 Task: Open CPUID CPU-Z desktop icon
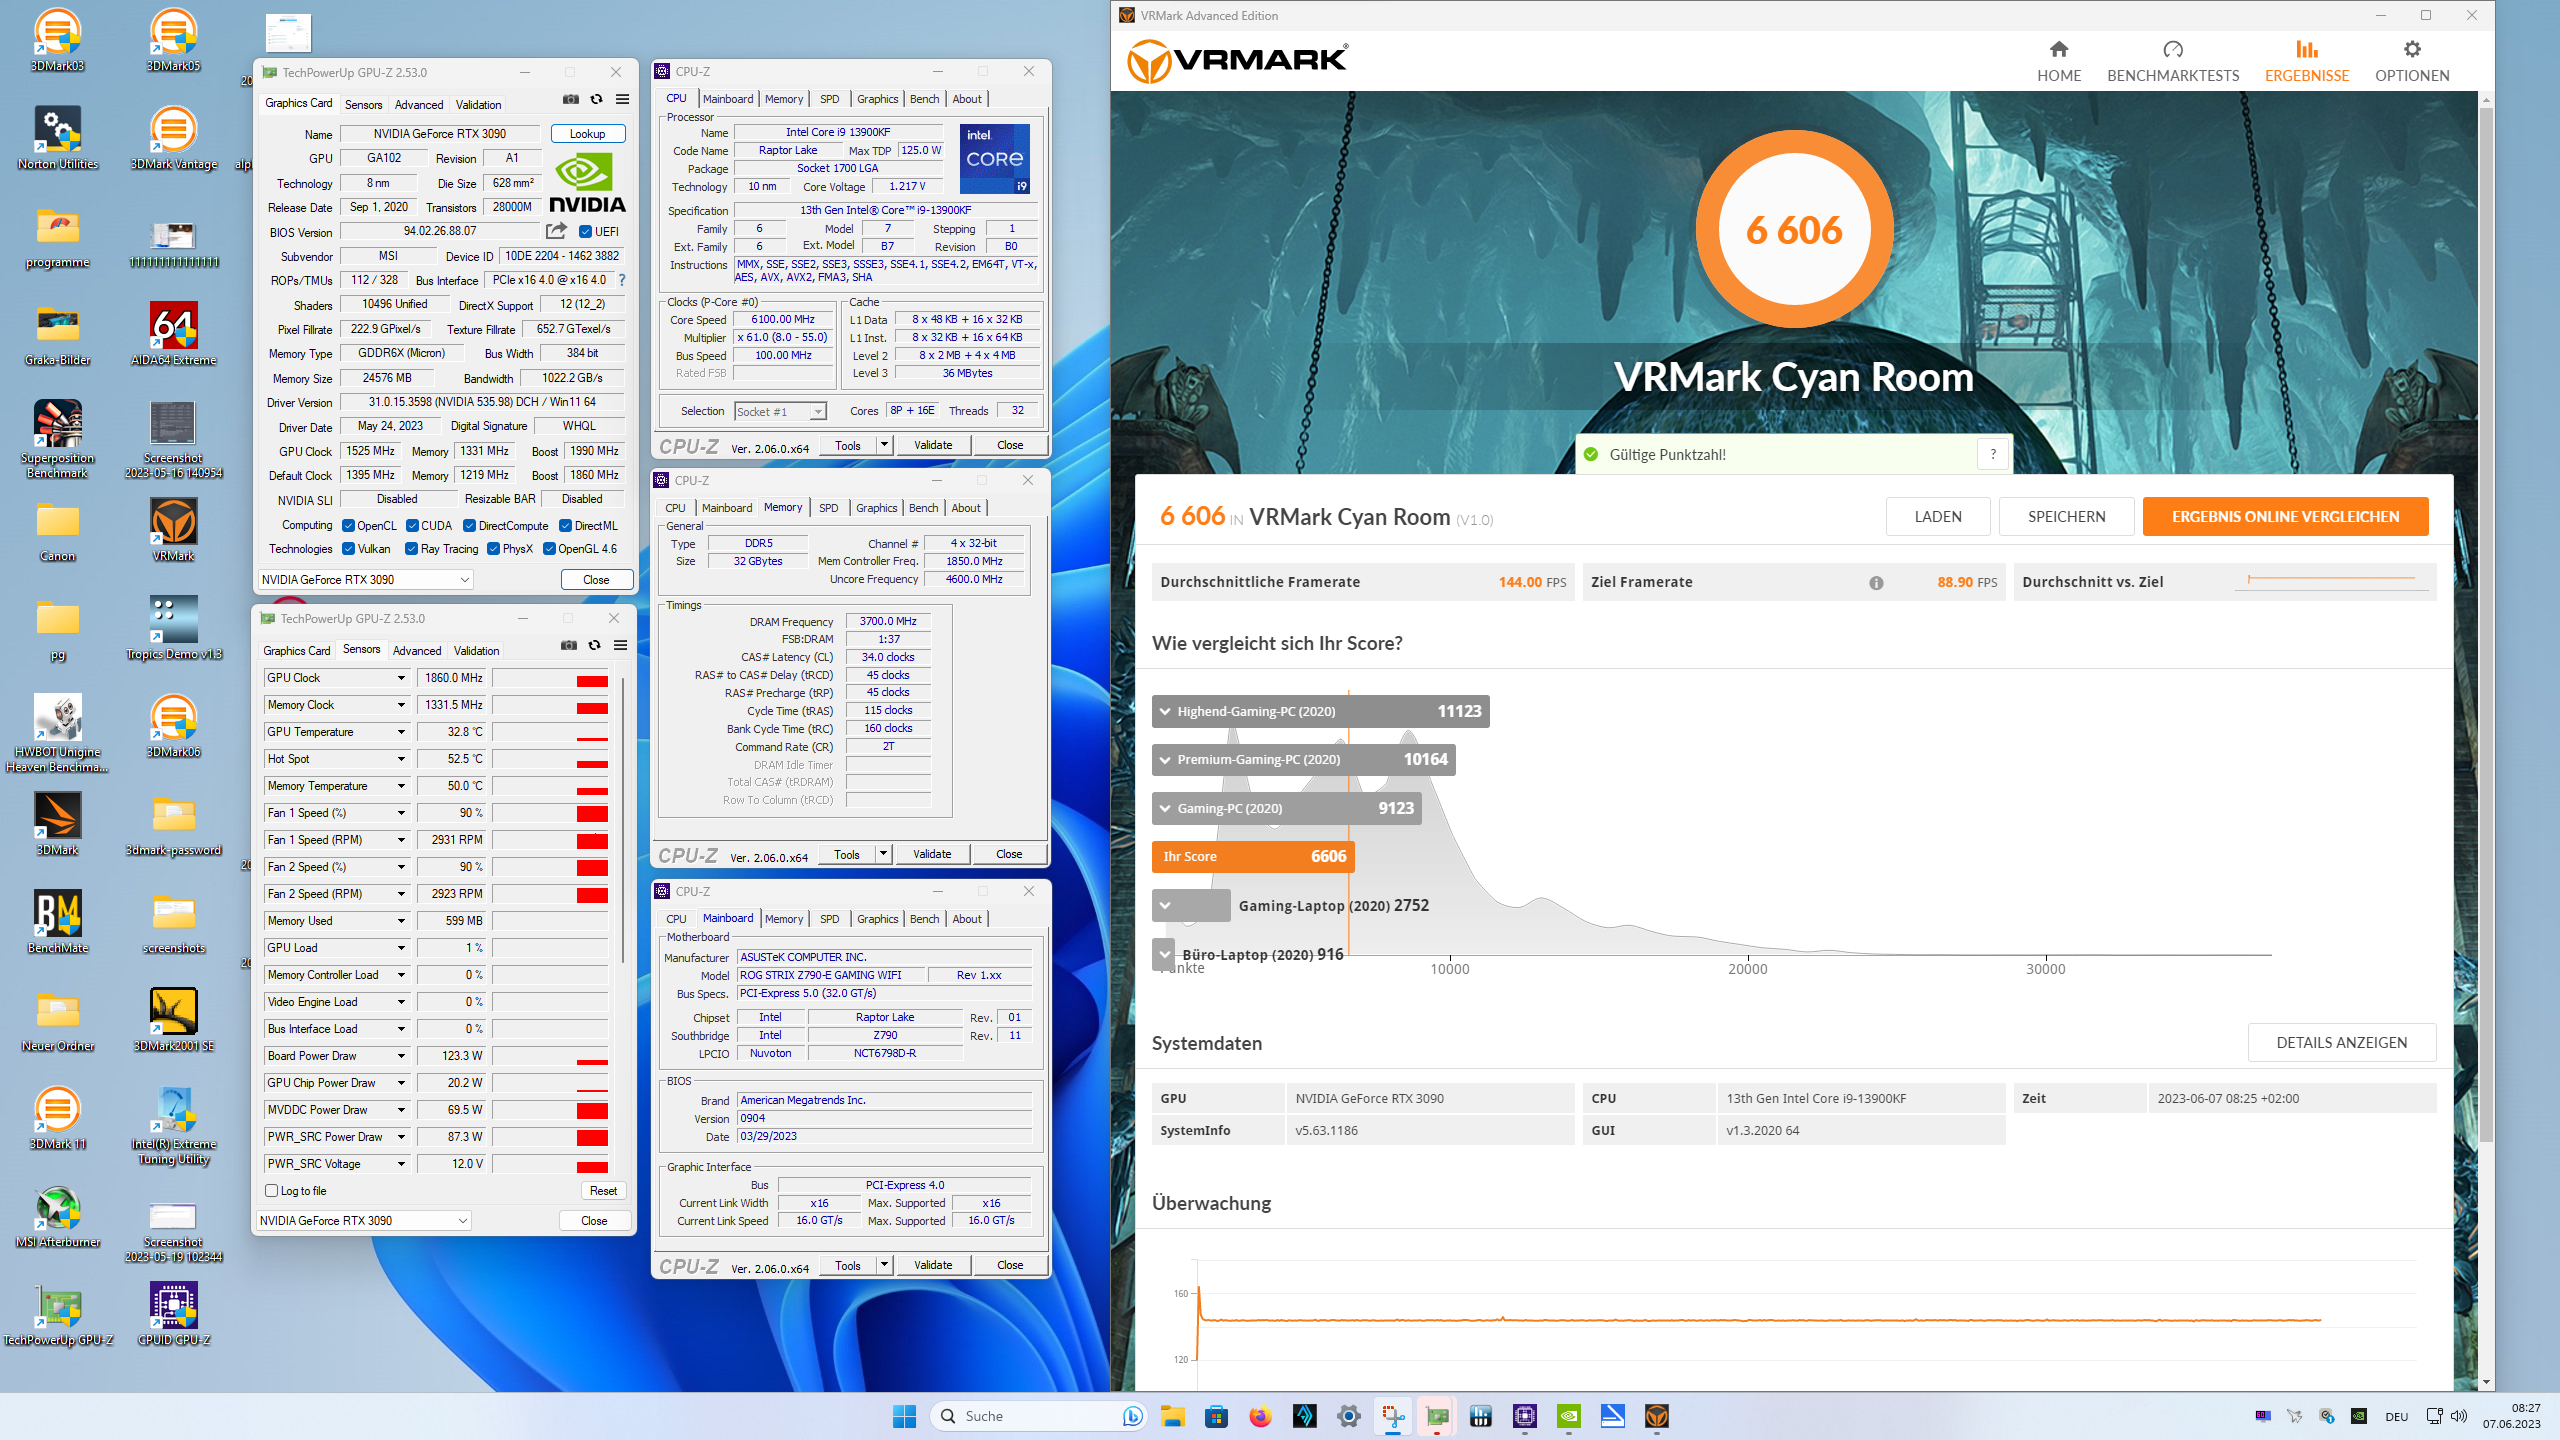[x=173, y=1314]
